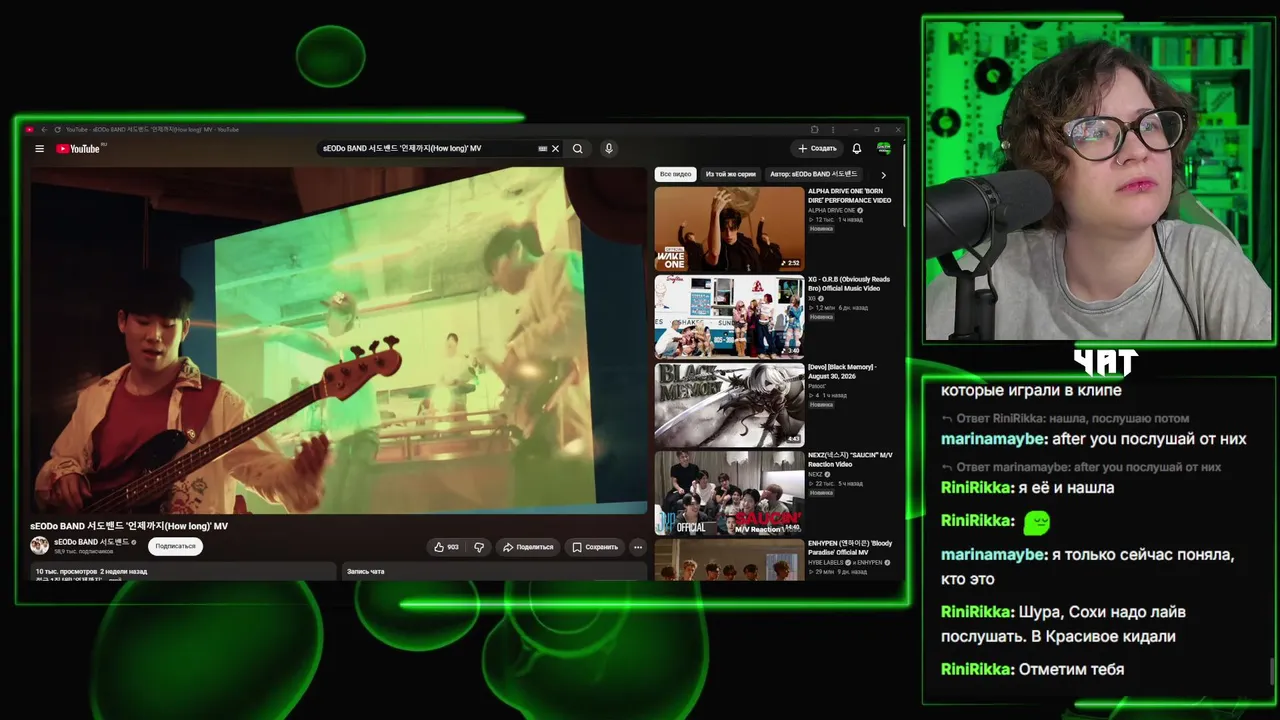The height and width of the screenshot is (720, 1280).
Task: Click the playing sEODo BAND video
Action: coord(338,340)
